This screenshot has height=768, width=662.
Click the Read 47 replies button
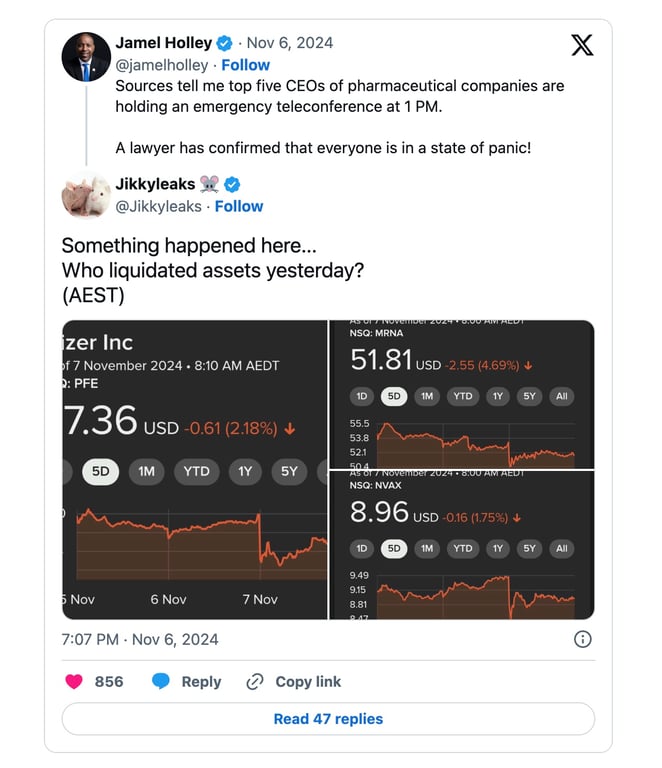coord(328,719)
